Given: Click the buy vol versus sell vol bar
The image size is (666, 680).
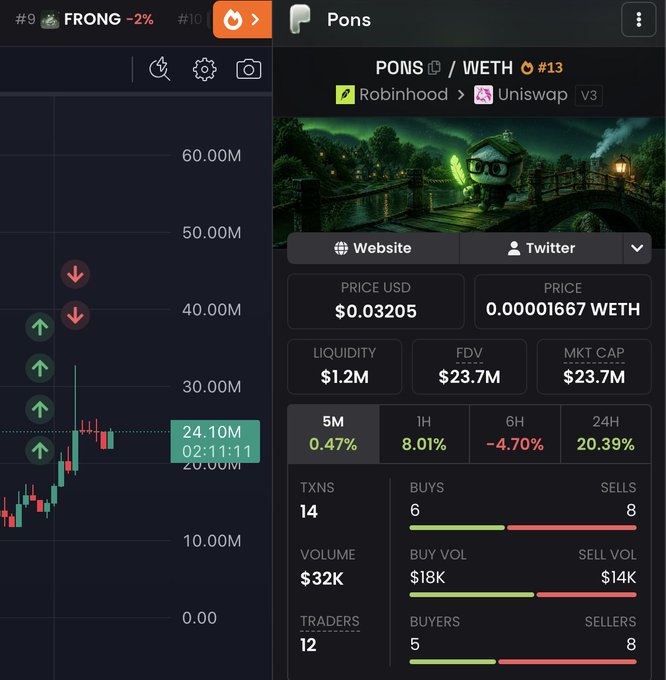Looking at the screenshot, I should 523,595.
